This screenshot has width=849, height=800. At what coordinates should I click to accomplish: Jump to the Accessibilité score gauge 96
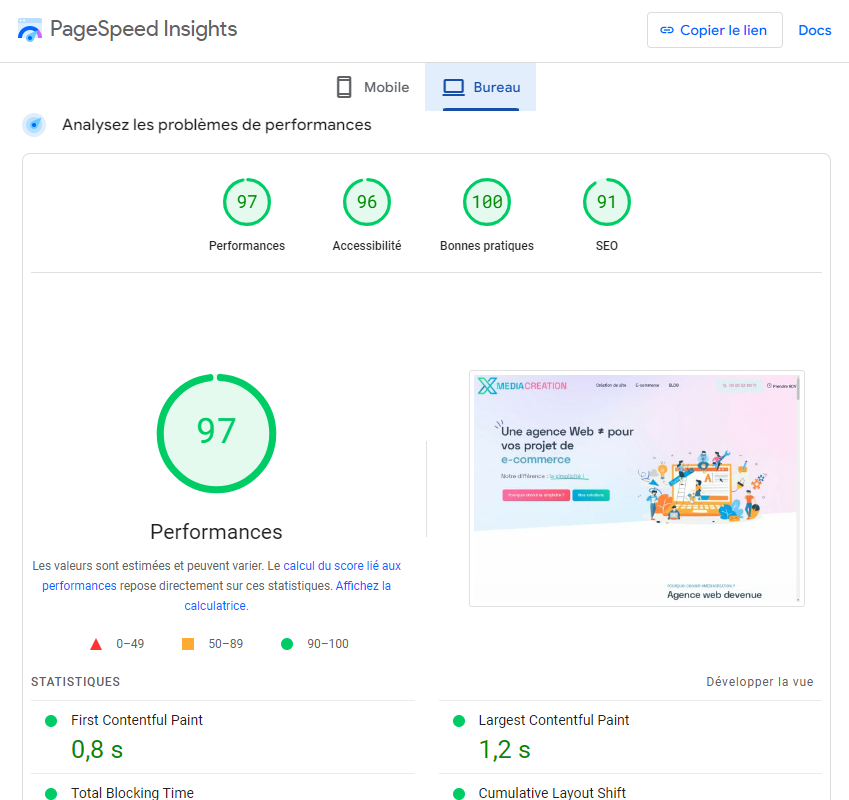click(367, 203)
